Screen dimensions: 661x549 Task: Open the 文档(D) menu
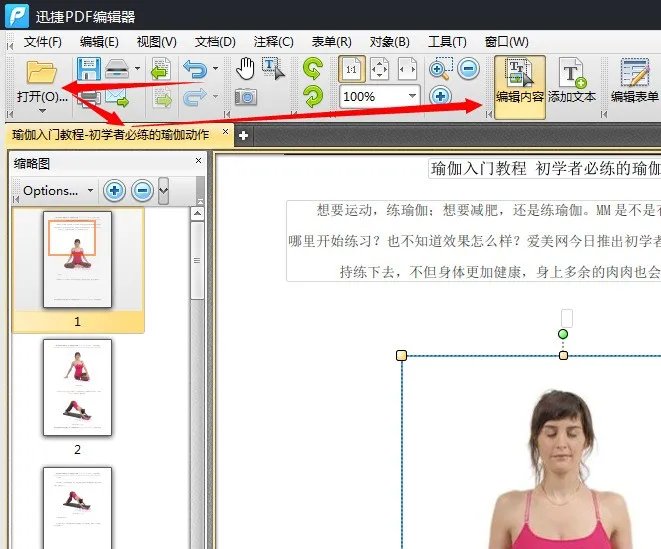(215, 42)
